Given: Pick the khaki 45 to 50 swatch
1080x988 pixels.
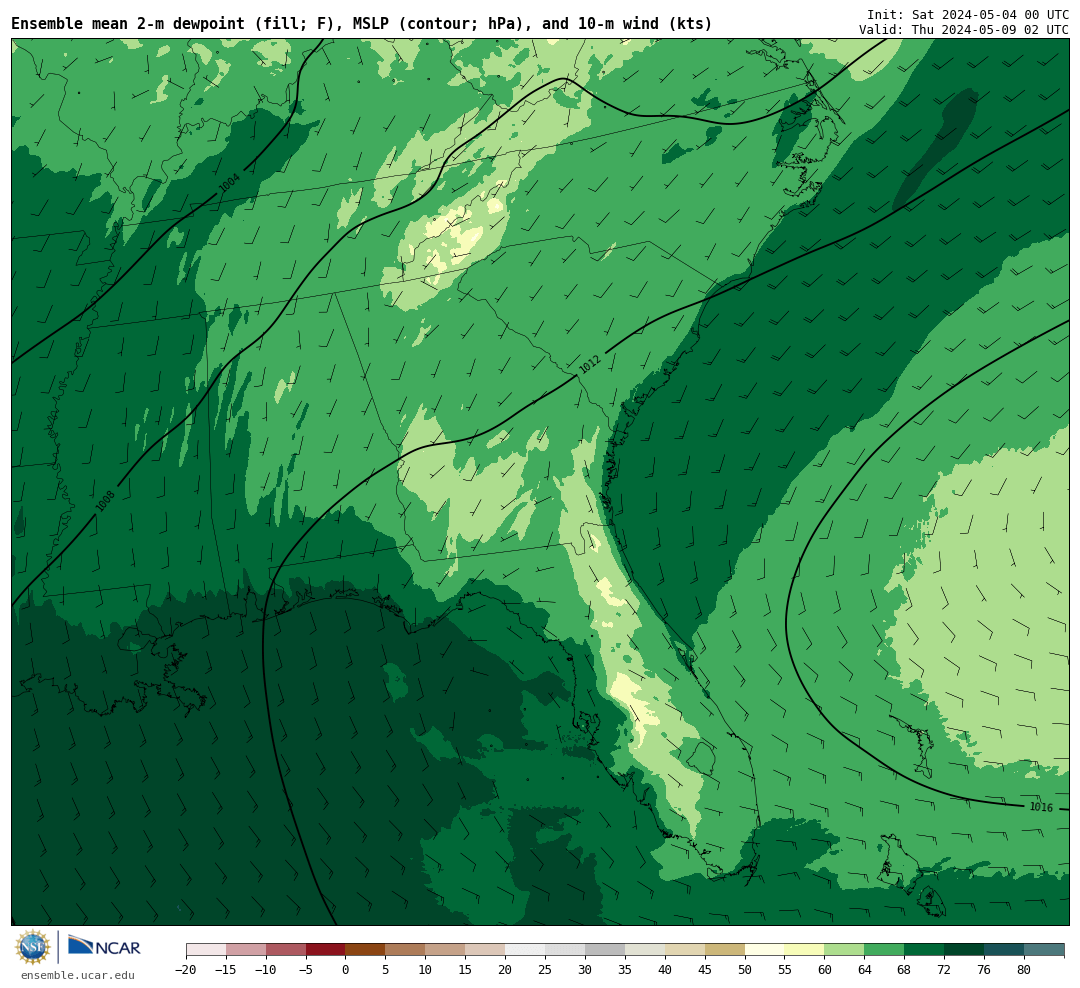Looking at the screenshot, I should coord(725,950).
